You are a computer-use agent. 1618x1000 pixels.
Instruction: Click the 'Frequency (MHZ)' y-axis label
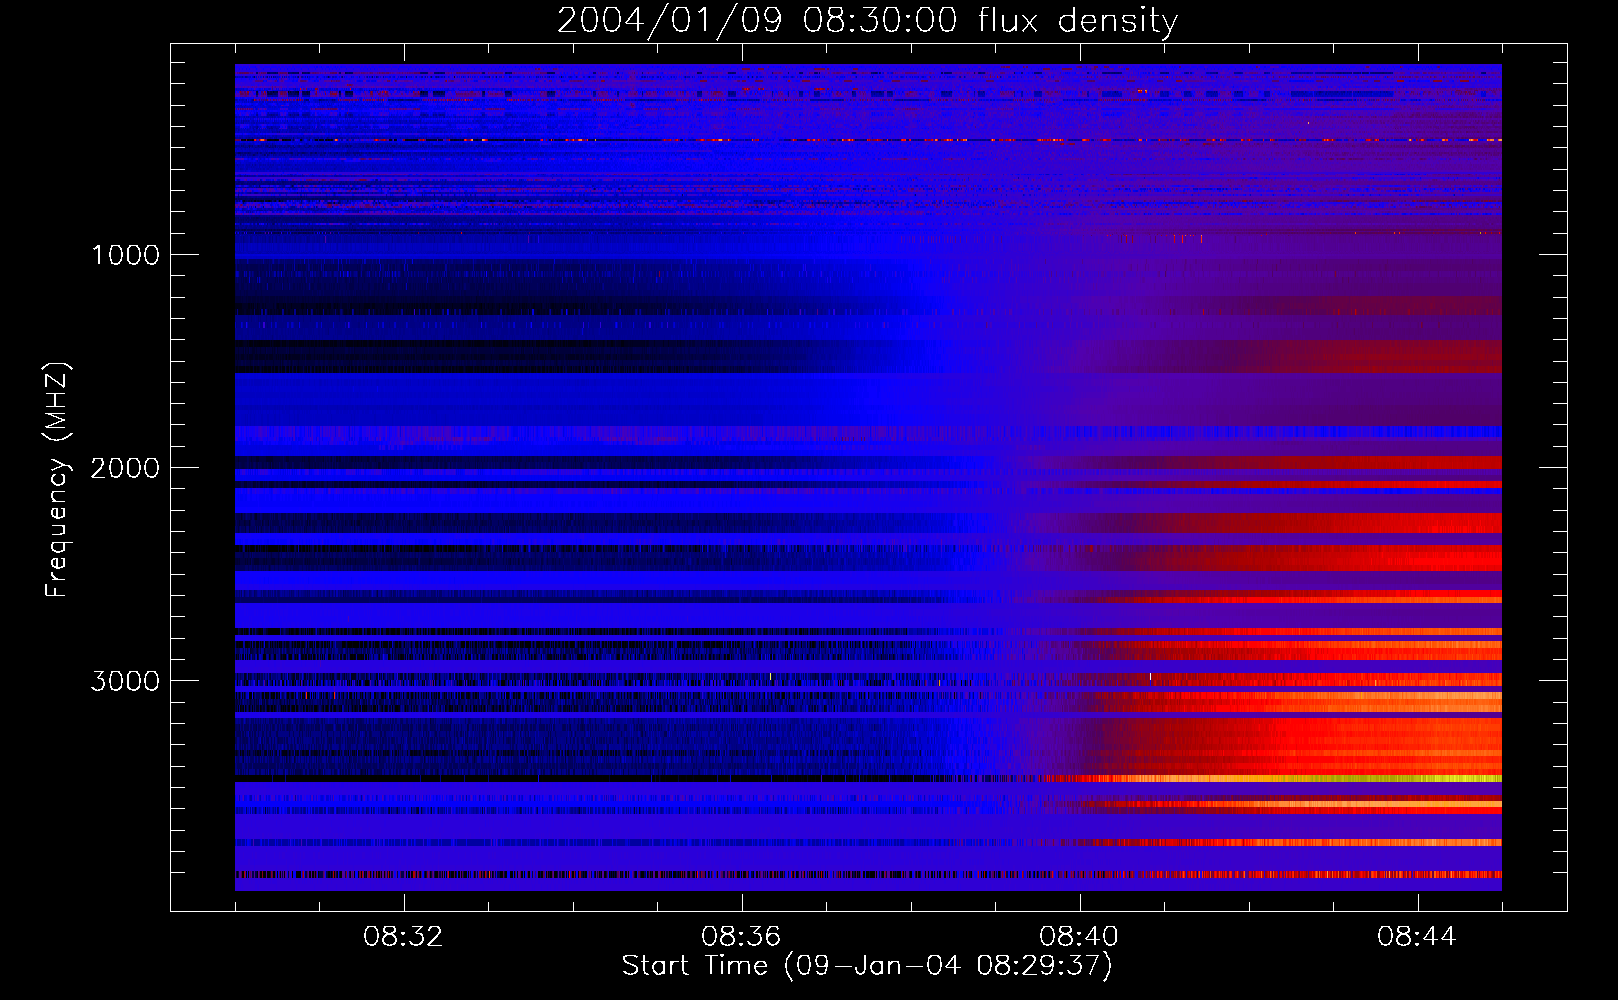(56, 480)
